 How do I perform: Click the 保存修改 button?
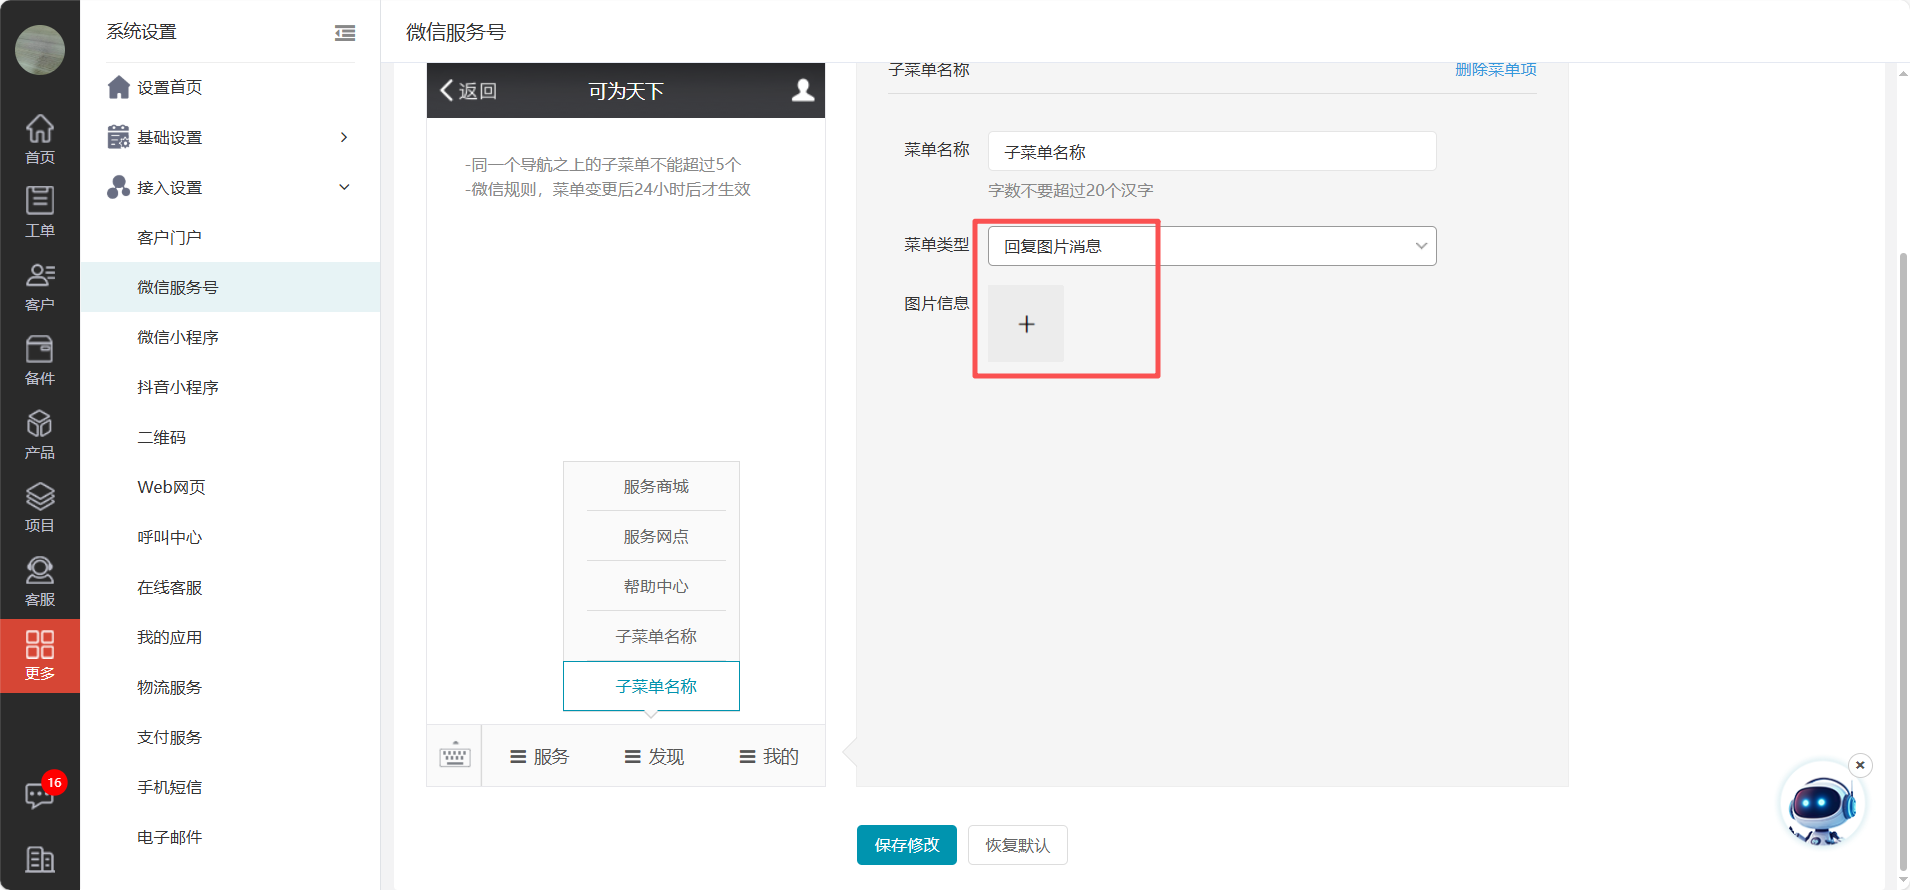point(906,845)
